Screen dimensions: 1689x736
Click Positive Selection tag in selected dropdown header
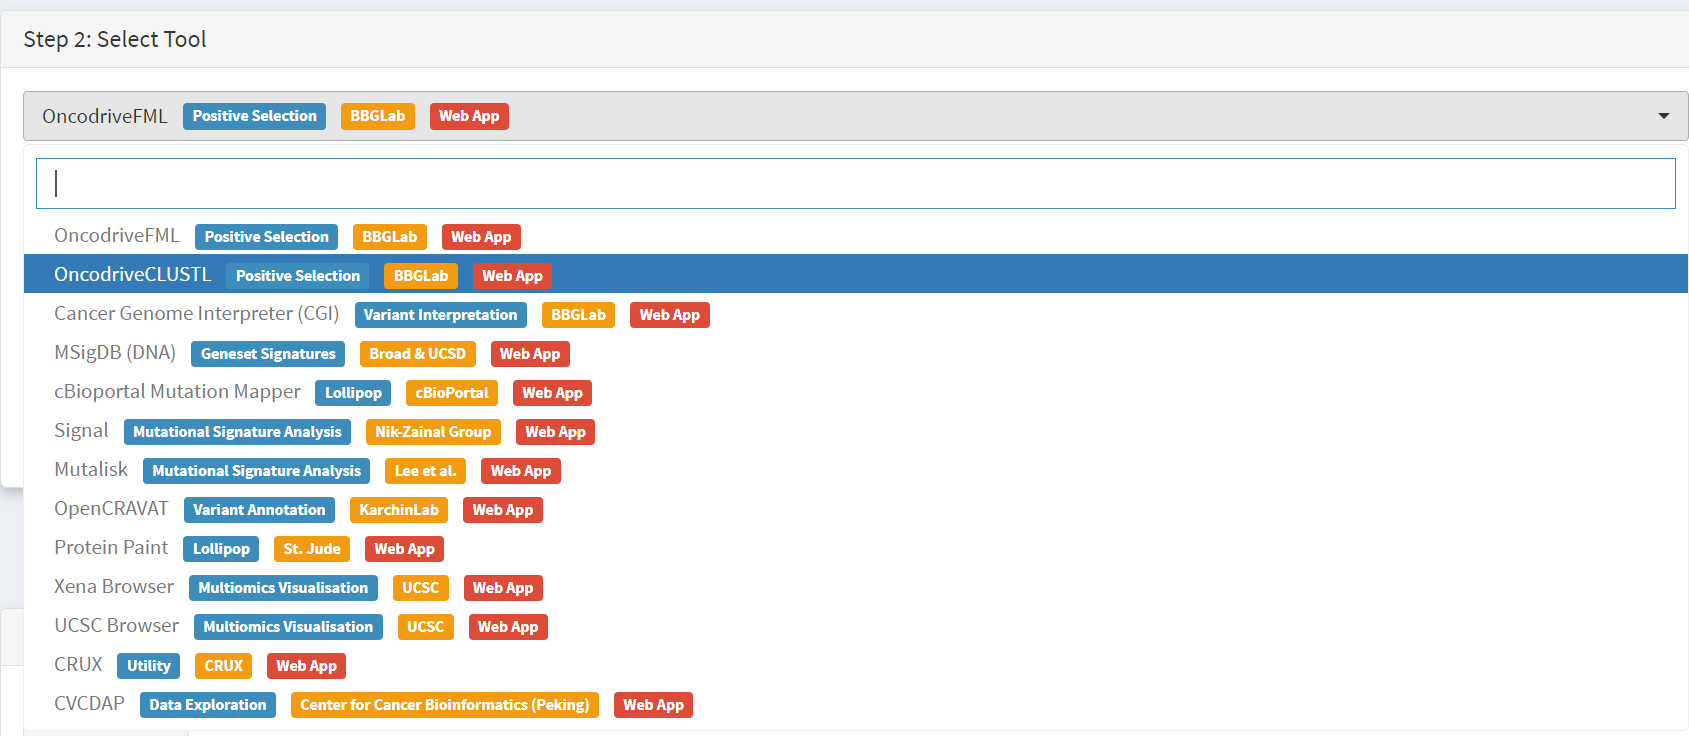(254, 116)
